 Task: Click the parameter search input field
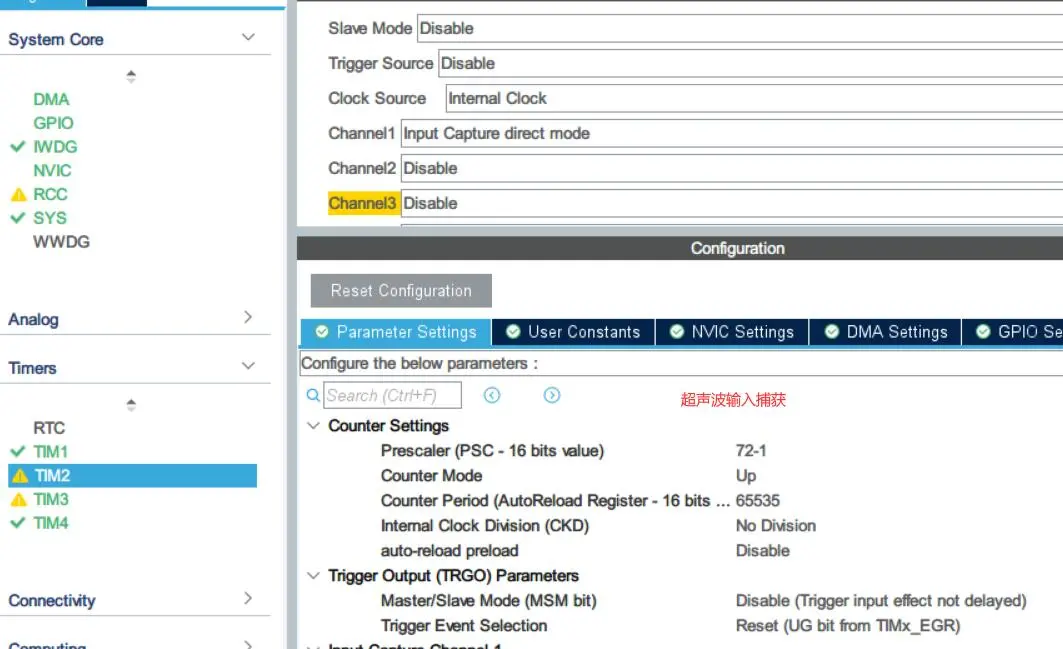pyautogui.click(x=393, y=395)
